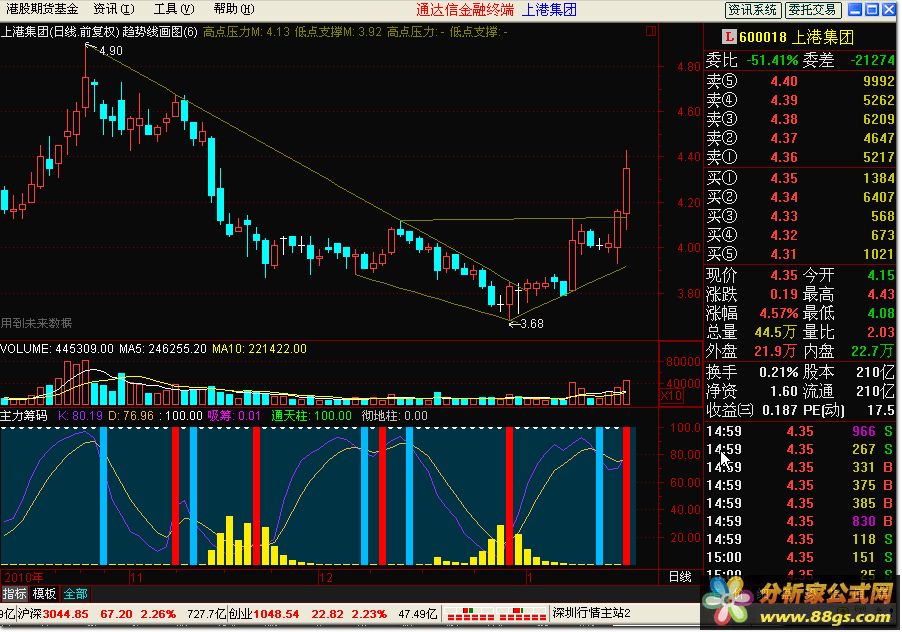Select the 买② 4.34 order row

(800, 197)
